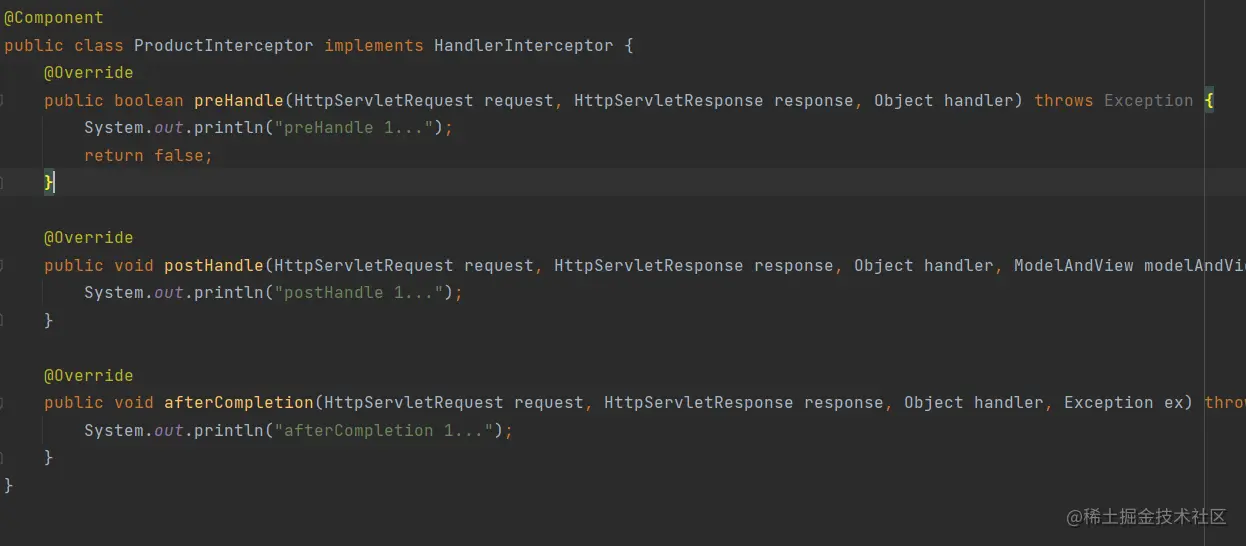This screenshot has width=1246, height=546.
Task: Click the highlighted opening brace of preHandle
Action: coord(1209,100)
